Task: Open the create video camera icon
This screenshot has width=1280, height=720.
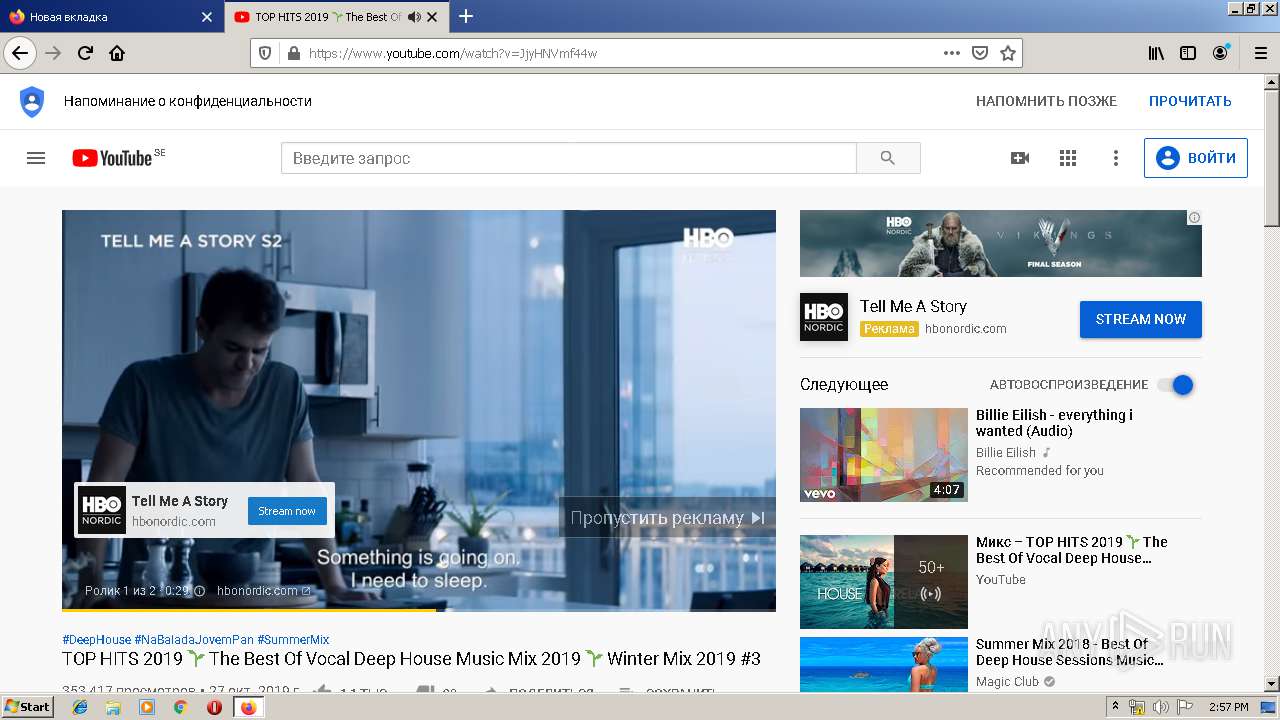Action: (1020, 158)
